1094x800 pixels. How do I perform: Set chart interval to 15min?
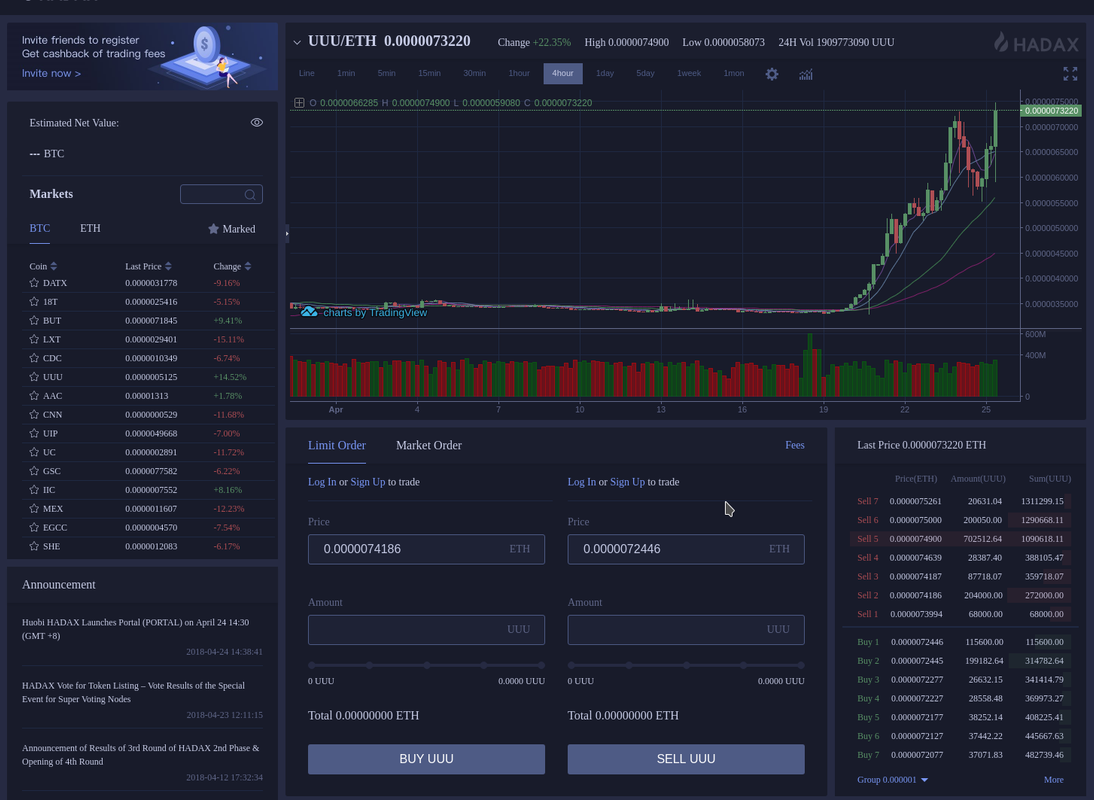429,73
